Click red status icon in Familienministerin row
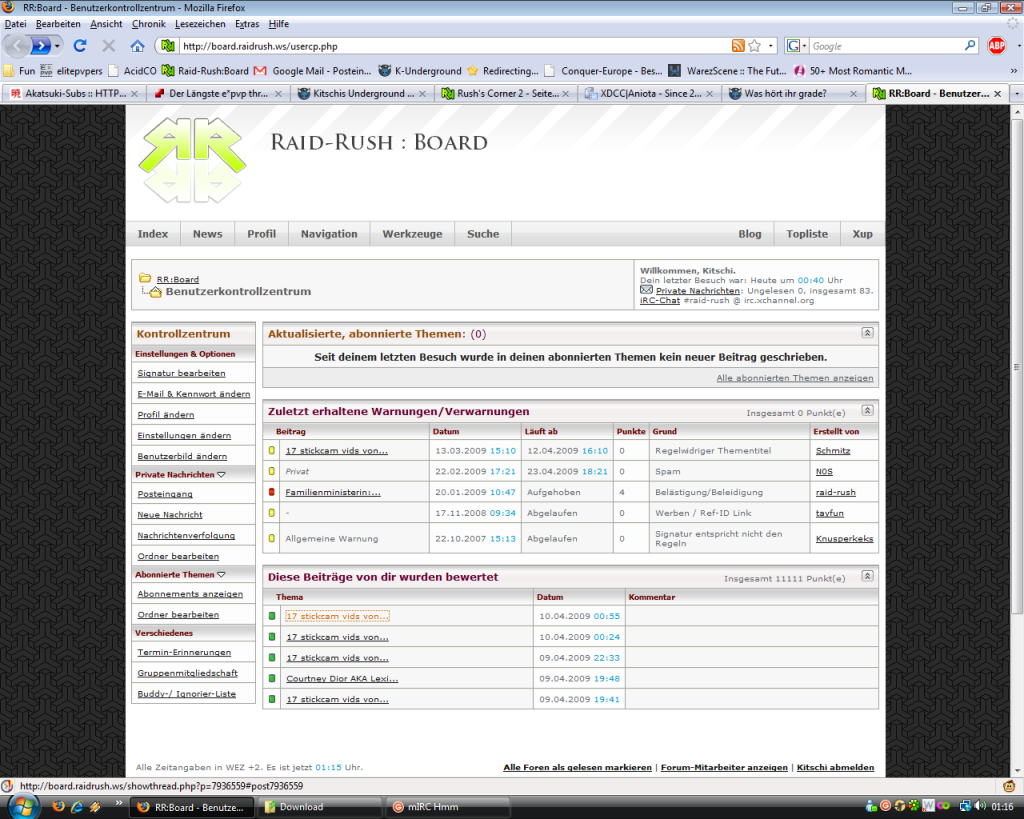 pos(272,492)
